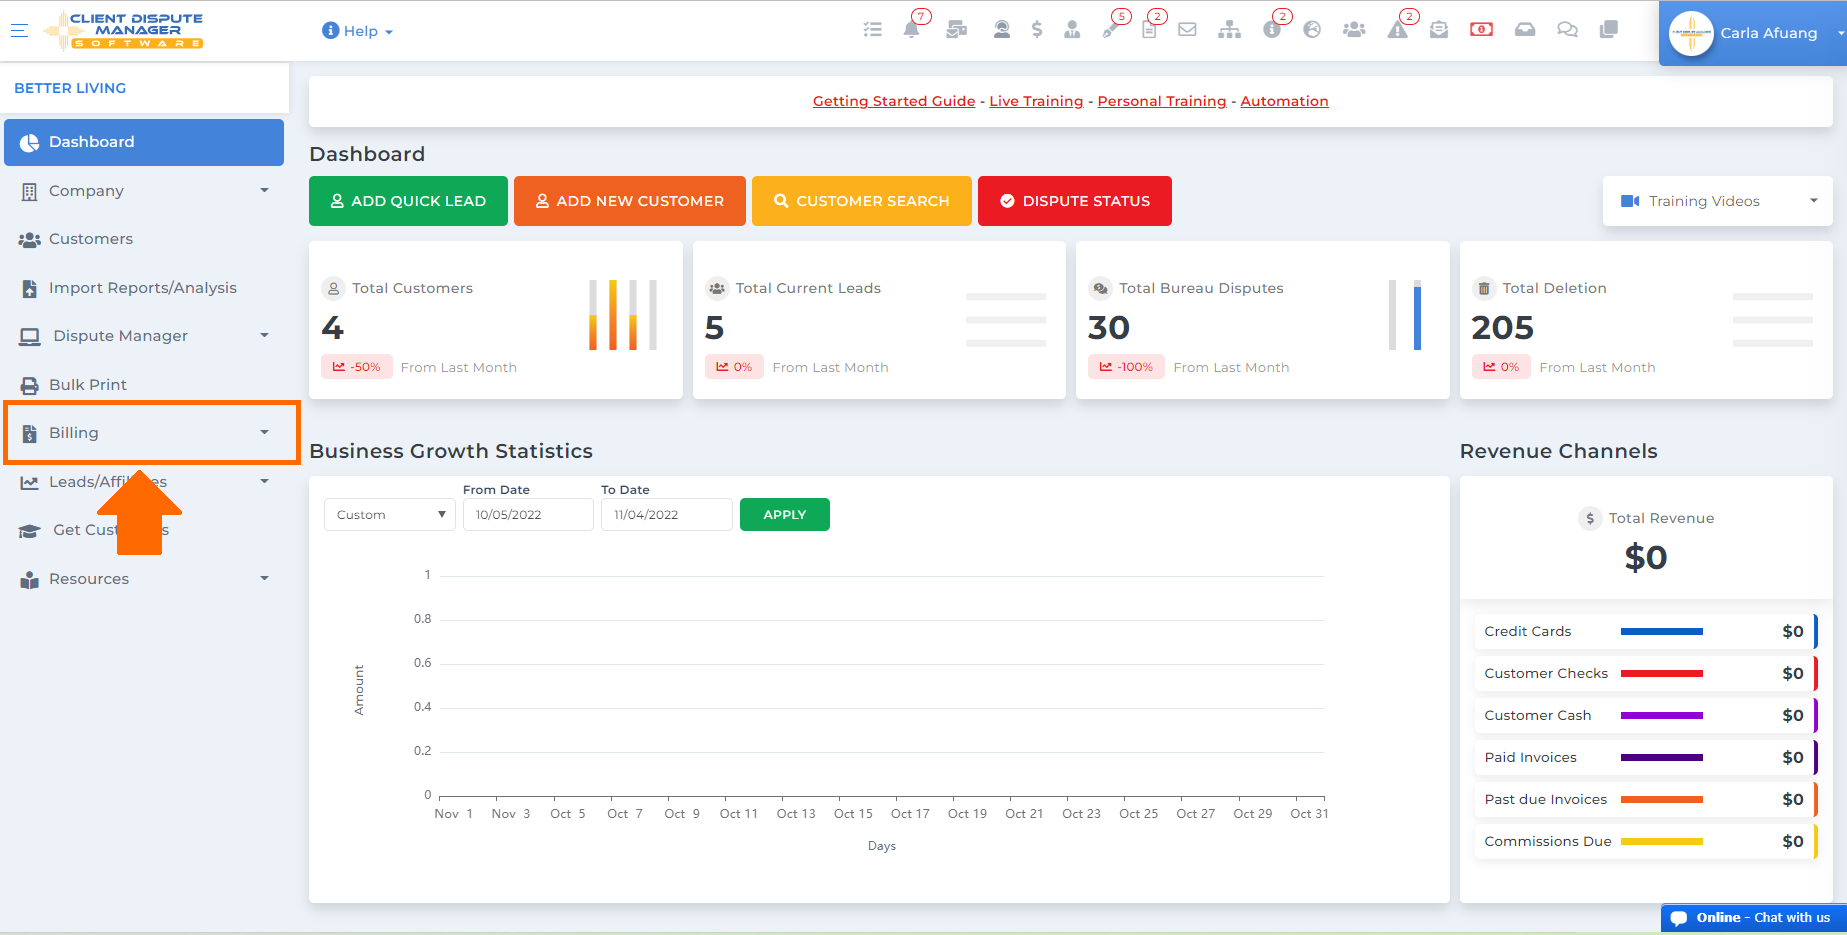Select Dashboard in the sidebar
The height and width of the screenshot is (935, 1847).
(144, 142)
